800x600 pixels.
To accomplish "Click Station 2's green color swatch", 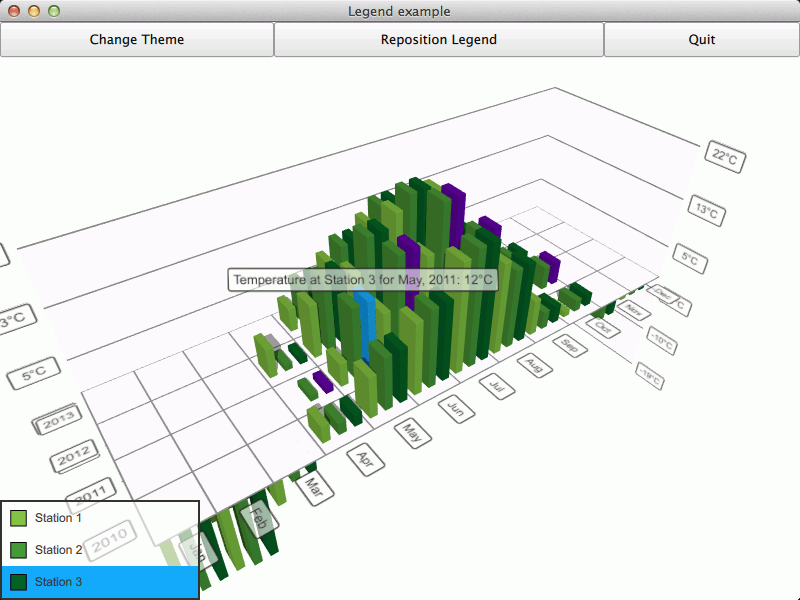I will [x=20, y=549].
